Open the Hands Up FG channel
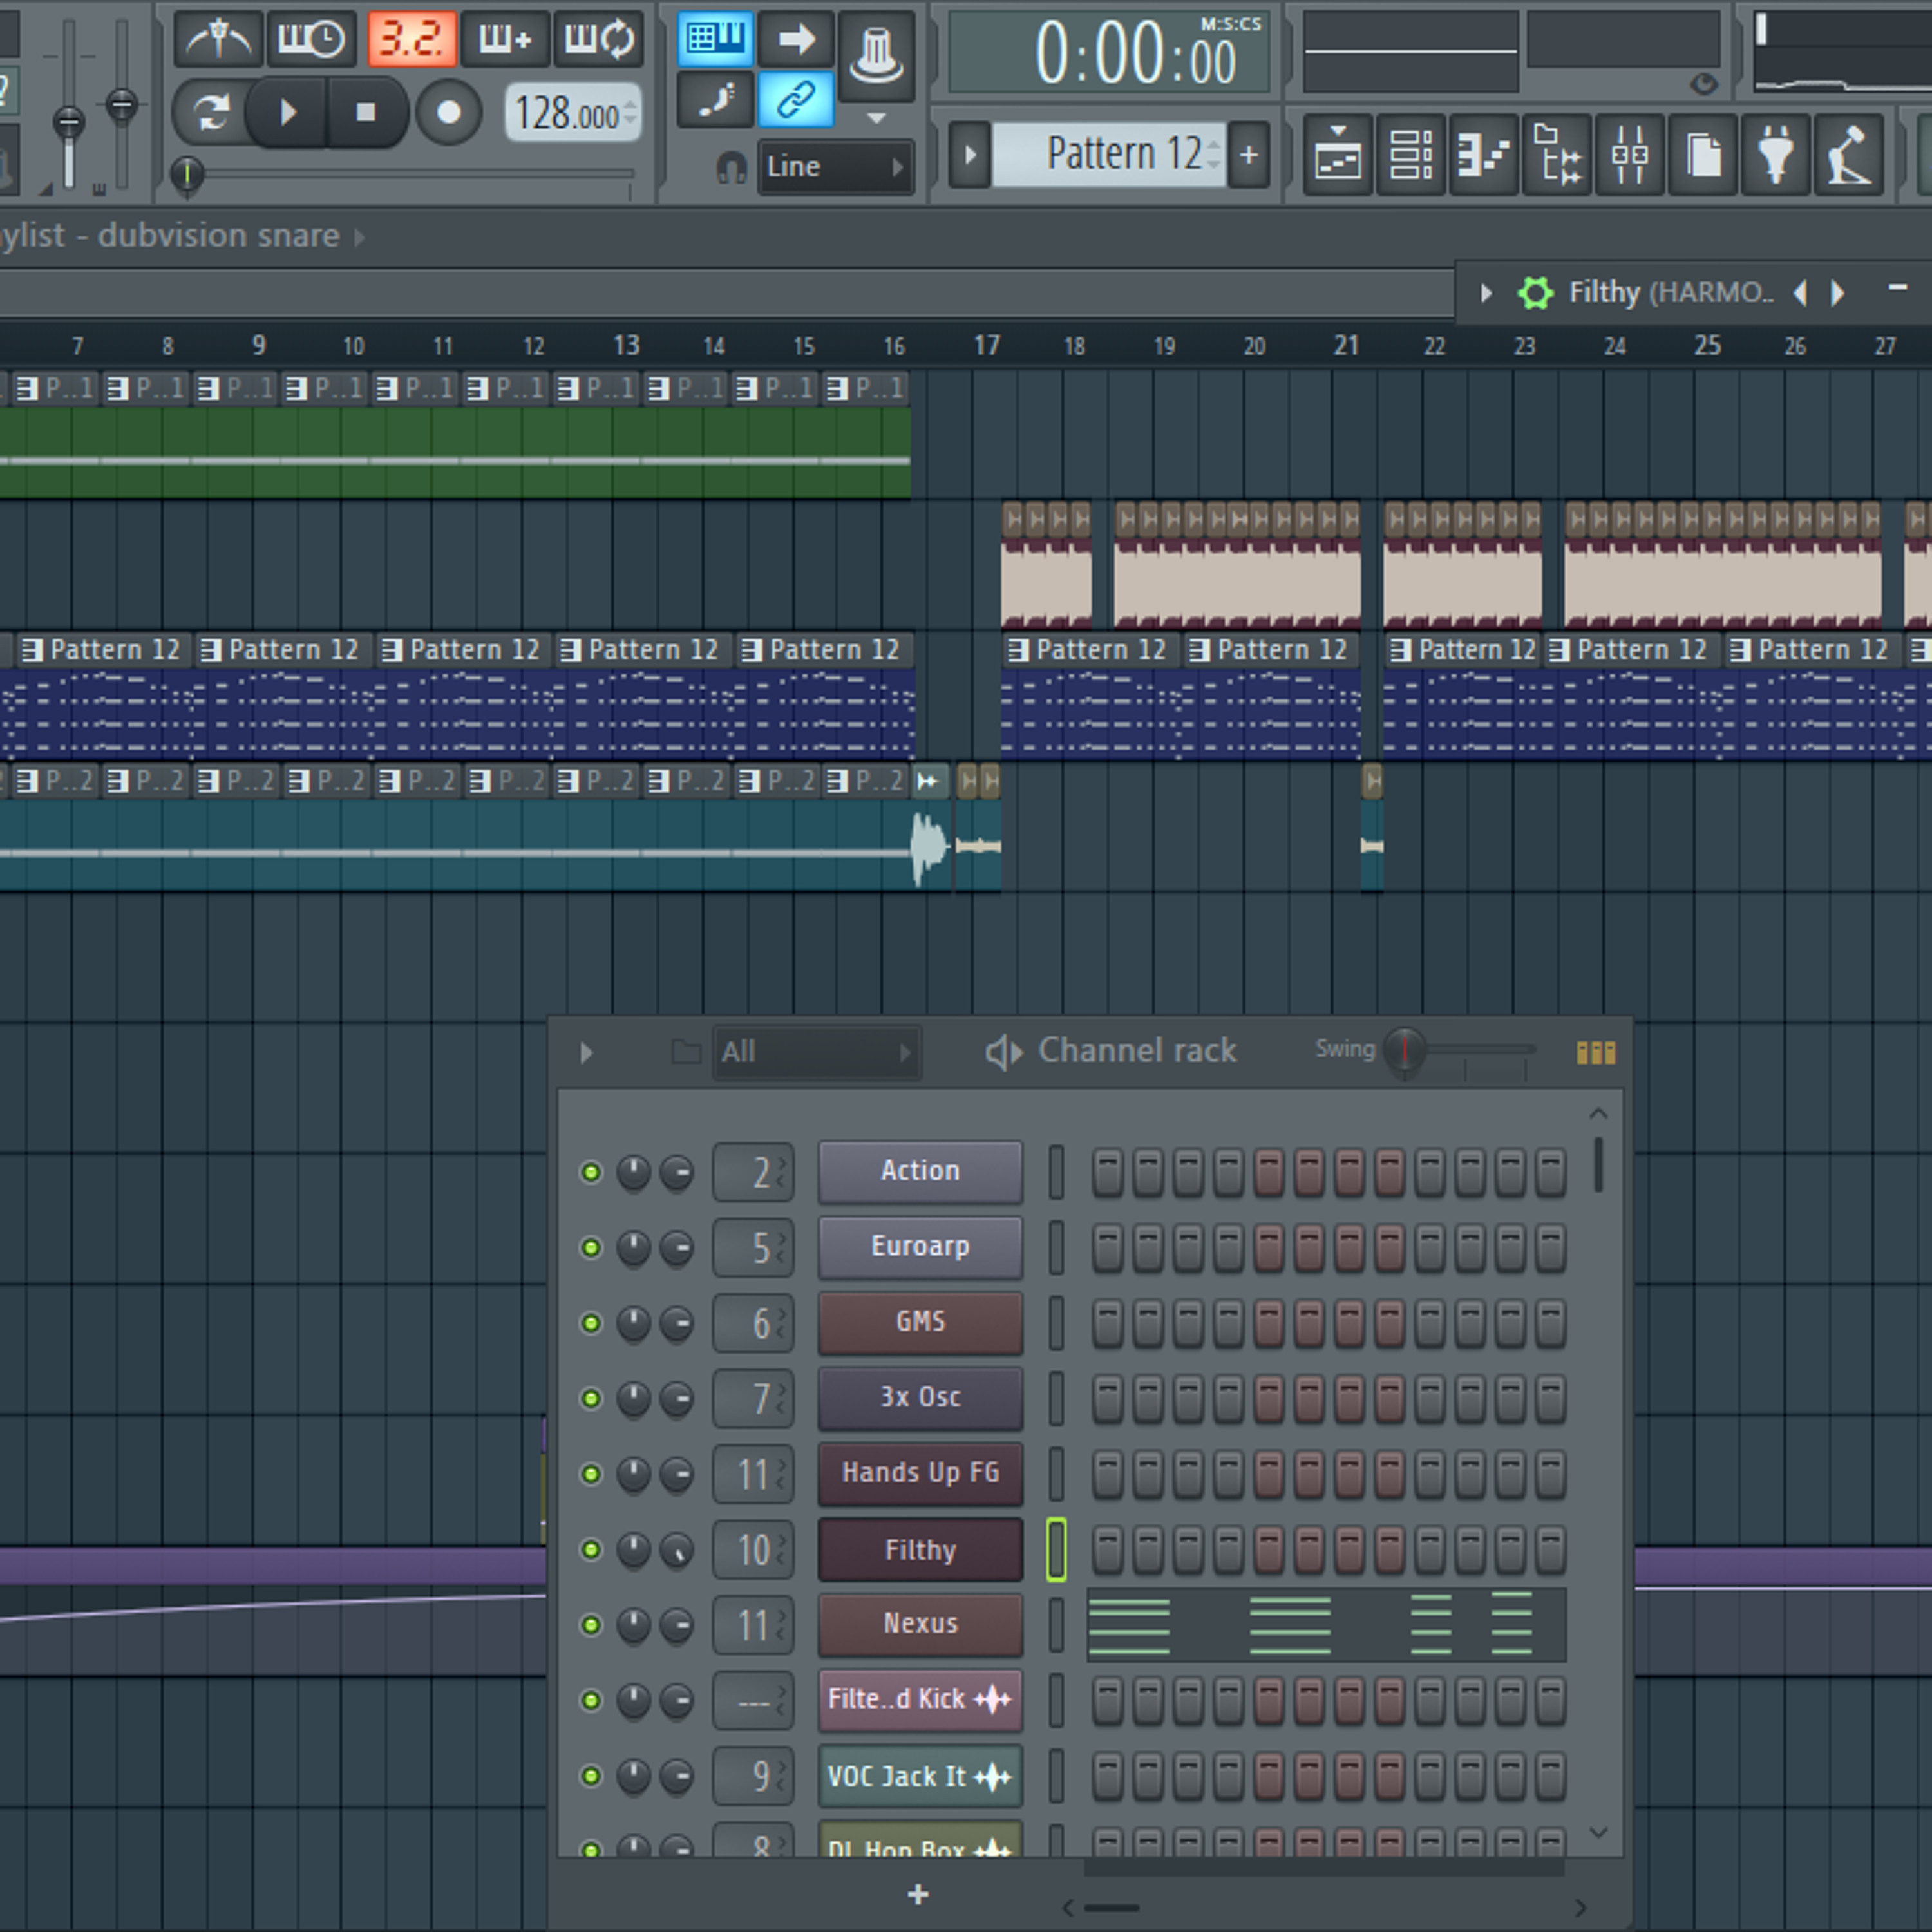This screenshot has height=1932, width=1932. pos(920,1473)
